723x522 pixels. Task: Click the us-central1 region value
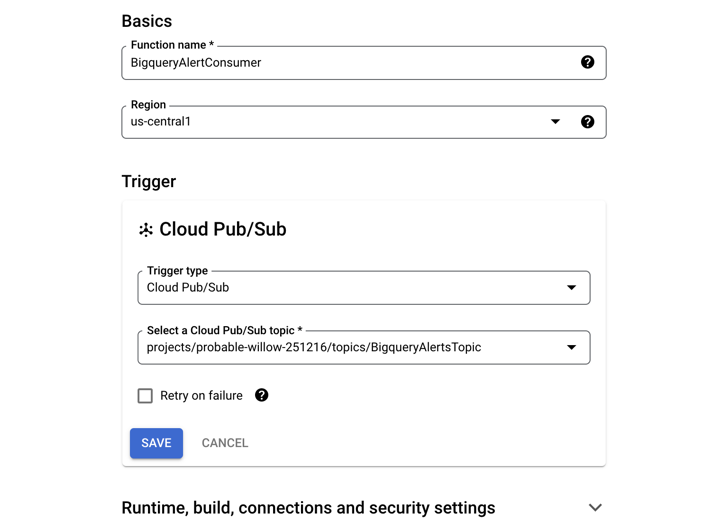pyautogui.click(x=161, y=122)
